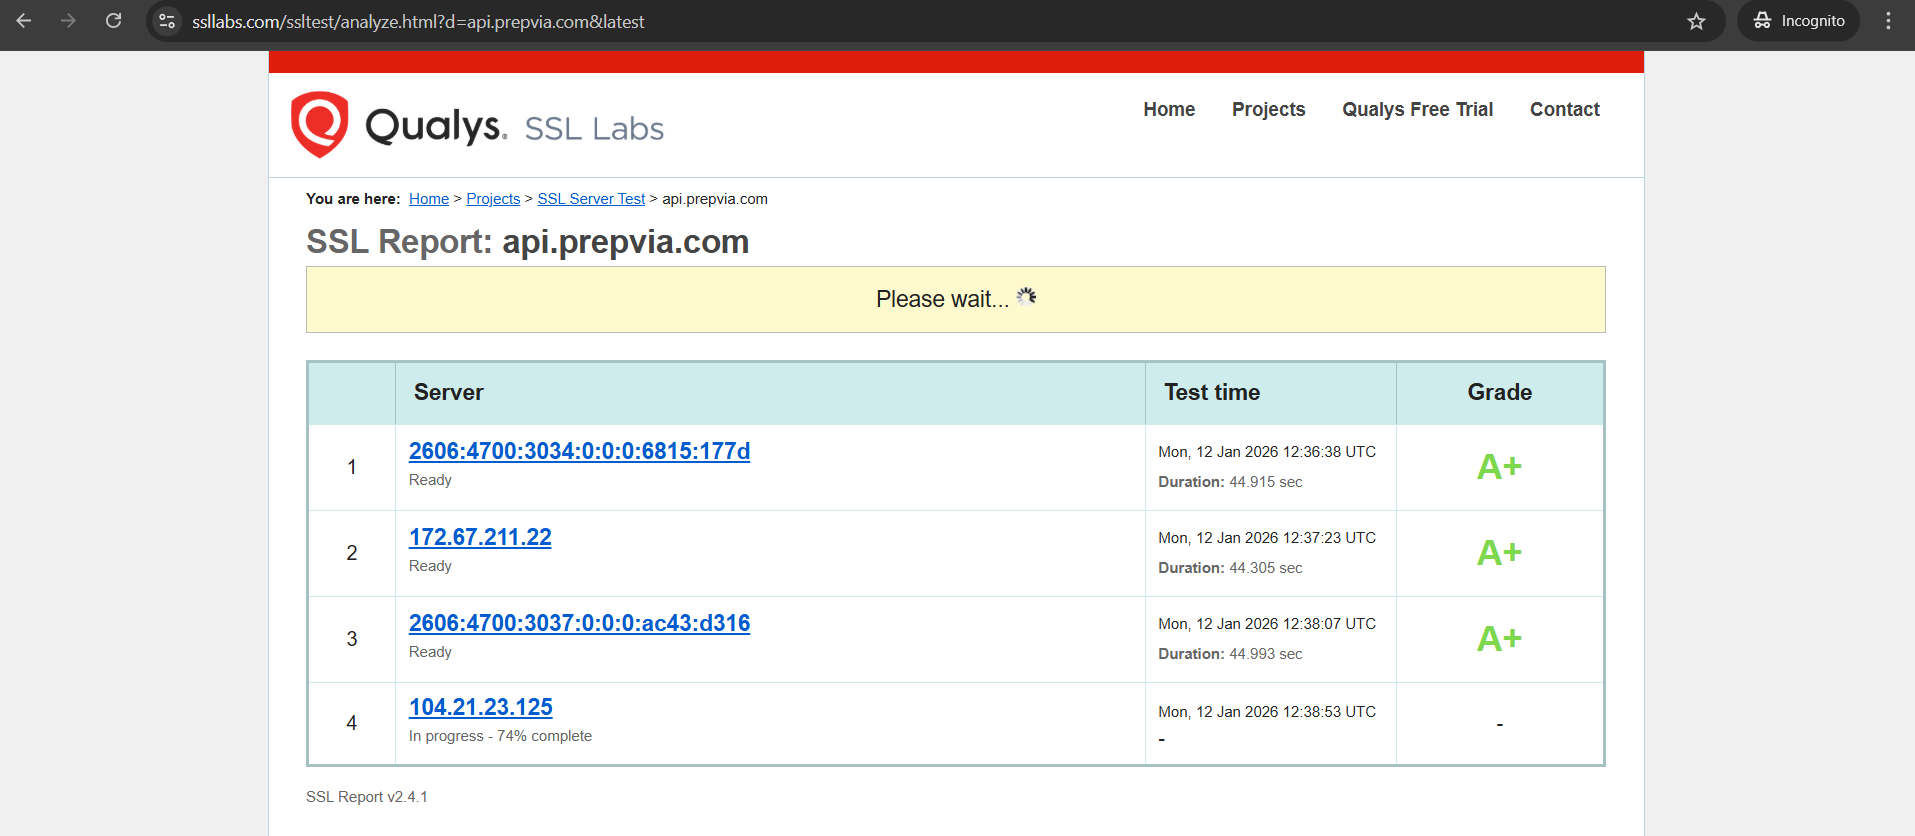Open the Contact navigation menu item

coord(1564,109)
